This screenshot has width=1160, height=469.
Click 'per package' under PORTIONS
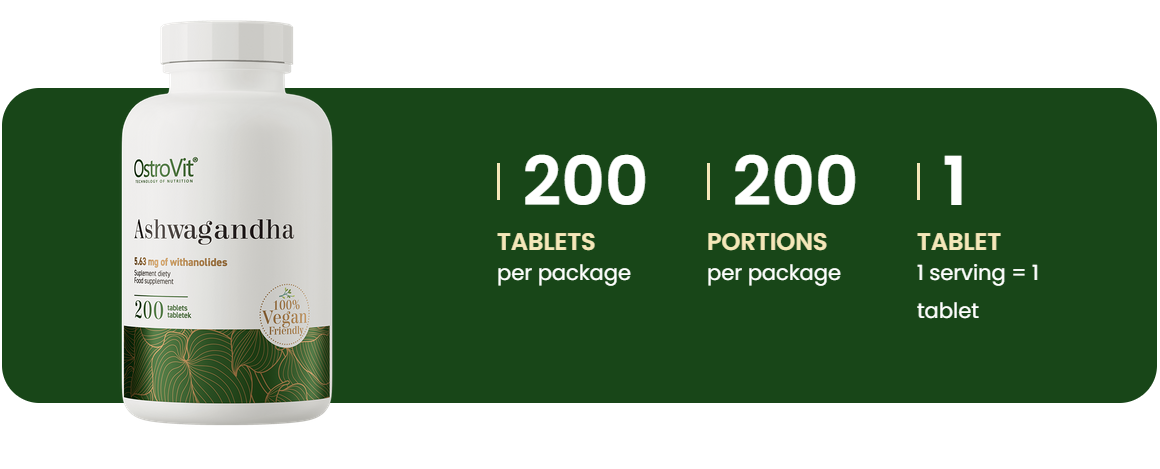(774, 273)
